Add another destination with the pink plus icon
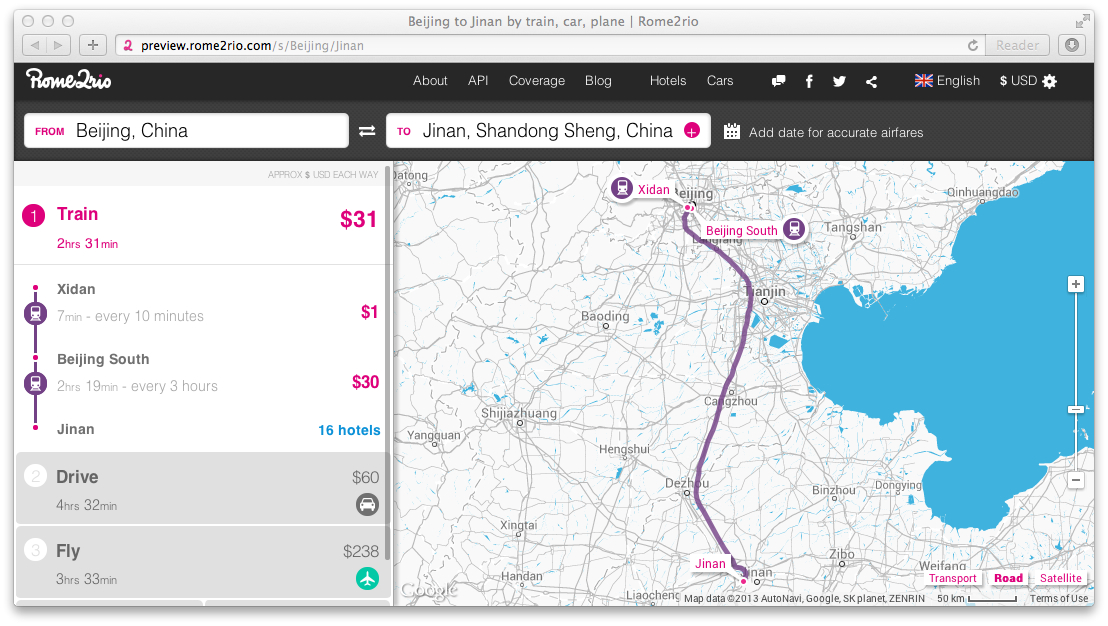Image resolution: width=1108 pixels, height=626 pixels. point(692,131)
